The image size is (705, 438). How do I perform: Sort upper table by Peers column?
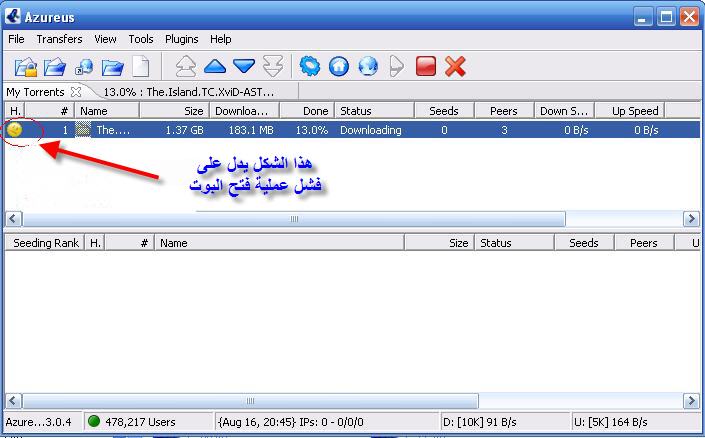coord(504,111)
